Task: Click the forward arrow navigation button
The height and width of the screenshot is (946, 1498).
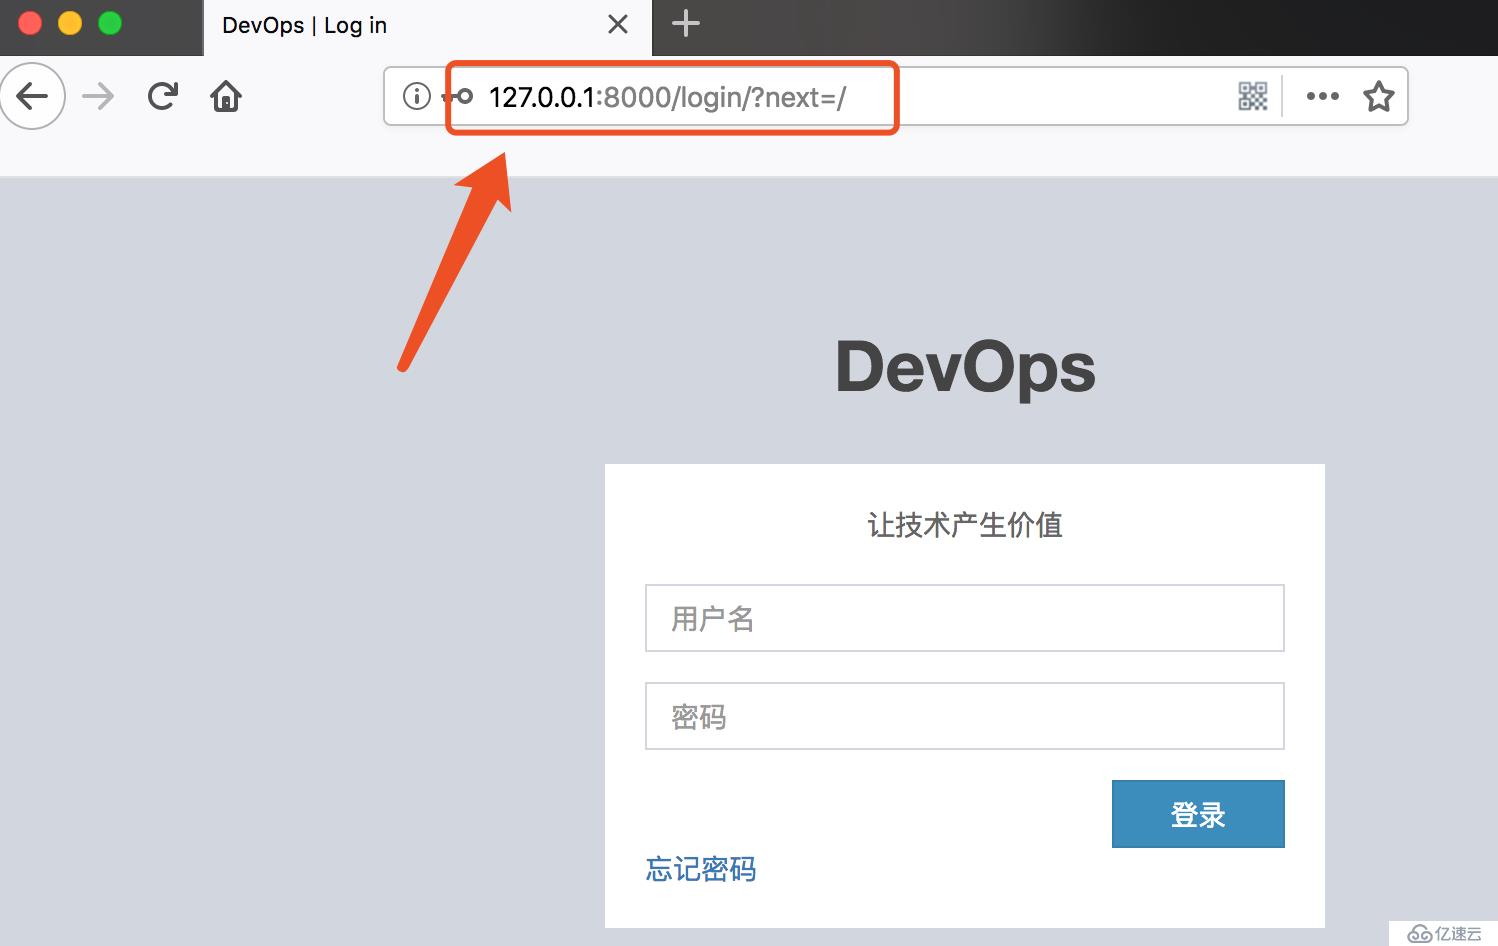Action: 98,96
